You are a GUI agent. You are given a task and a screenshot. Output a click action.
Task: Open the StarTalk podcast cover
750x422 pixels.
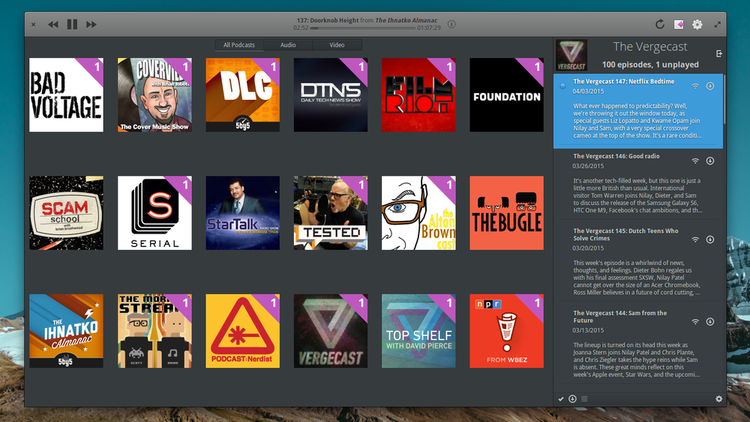point(243,213)
